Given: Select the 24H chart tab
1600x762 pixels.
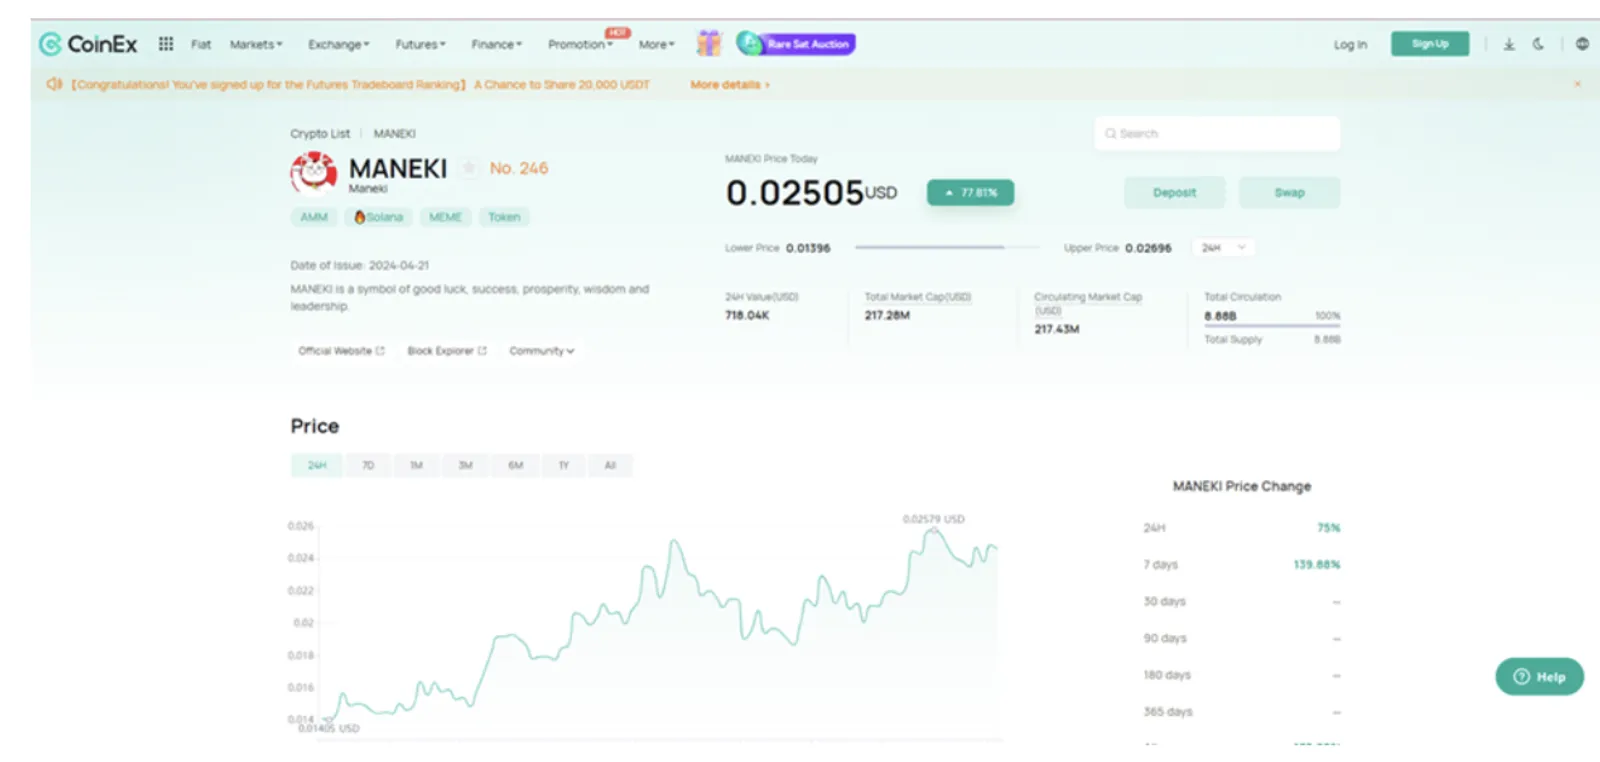Looking at the screenshot, I should tap(317, 465).
